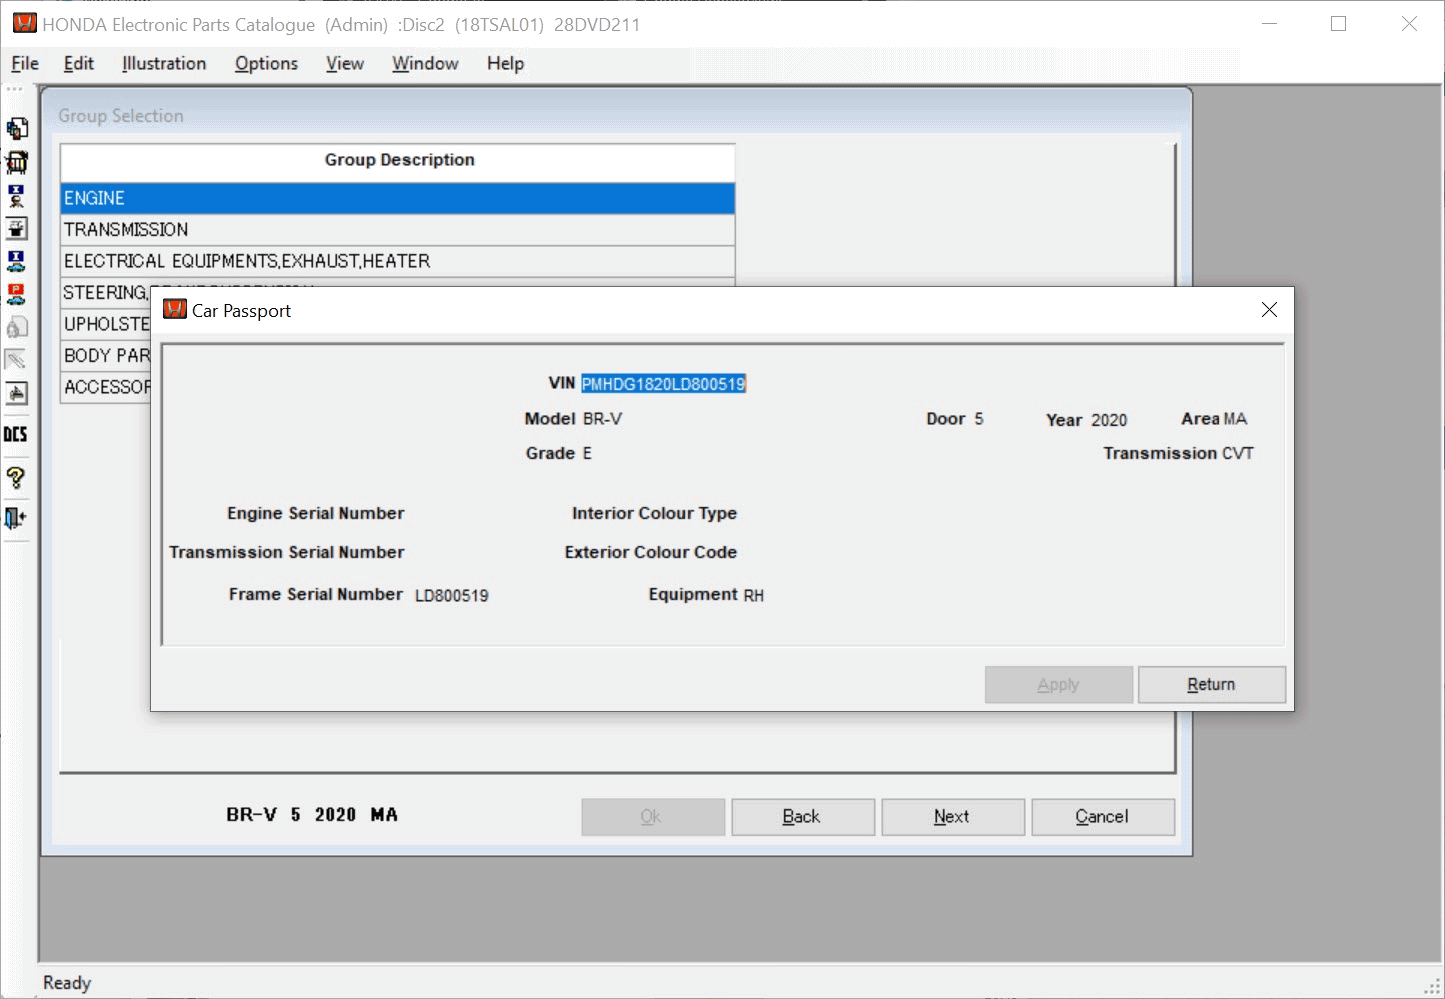Select ELECTRICAL EQUIPMENTS,EXHAUST,HEATER row
This screenshot has height=999, width=1445.
pos(397,261)
